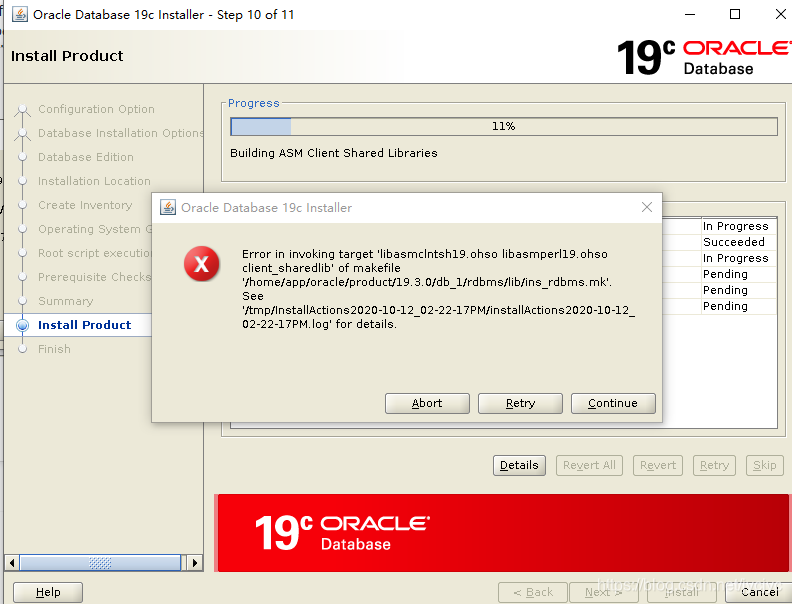Minimize the installer window
Screen dimensions: 792x604
pos(690,14)
